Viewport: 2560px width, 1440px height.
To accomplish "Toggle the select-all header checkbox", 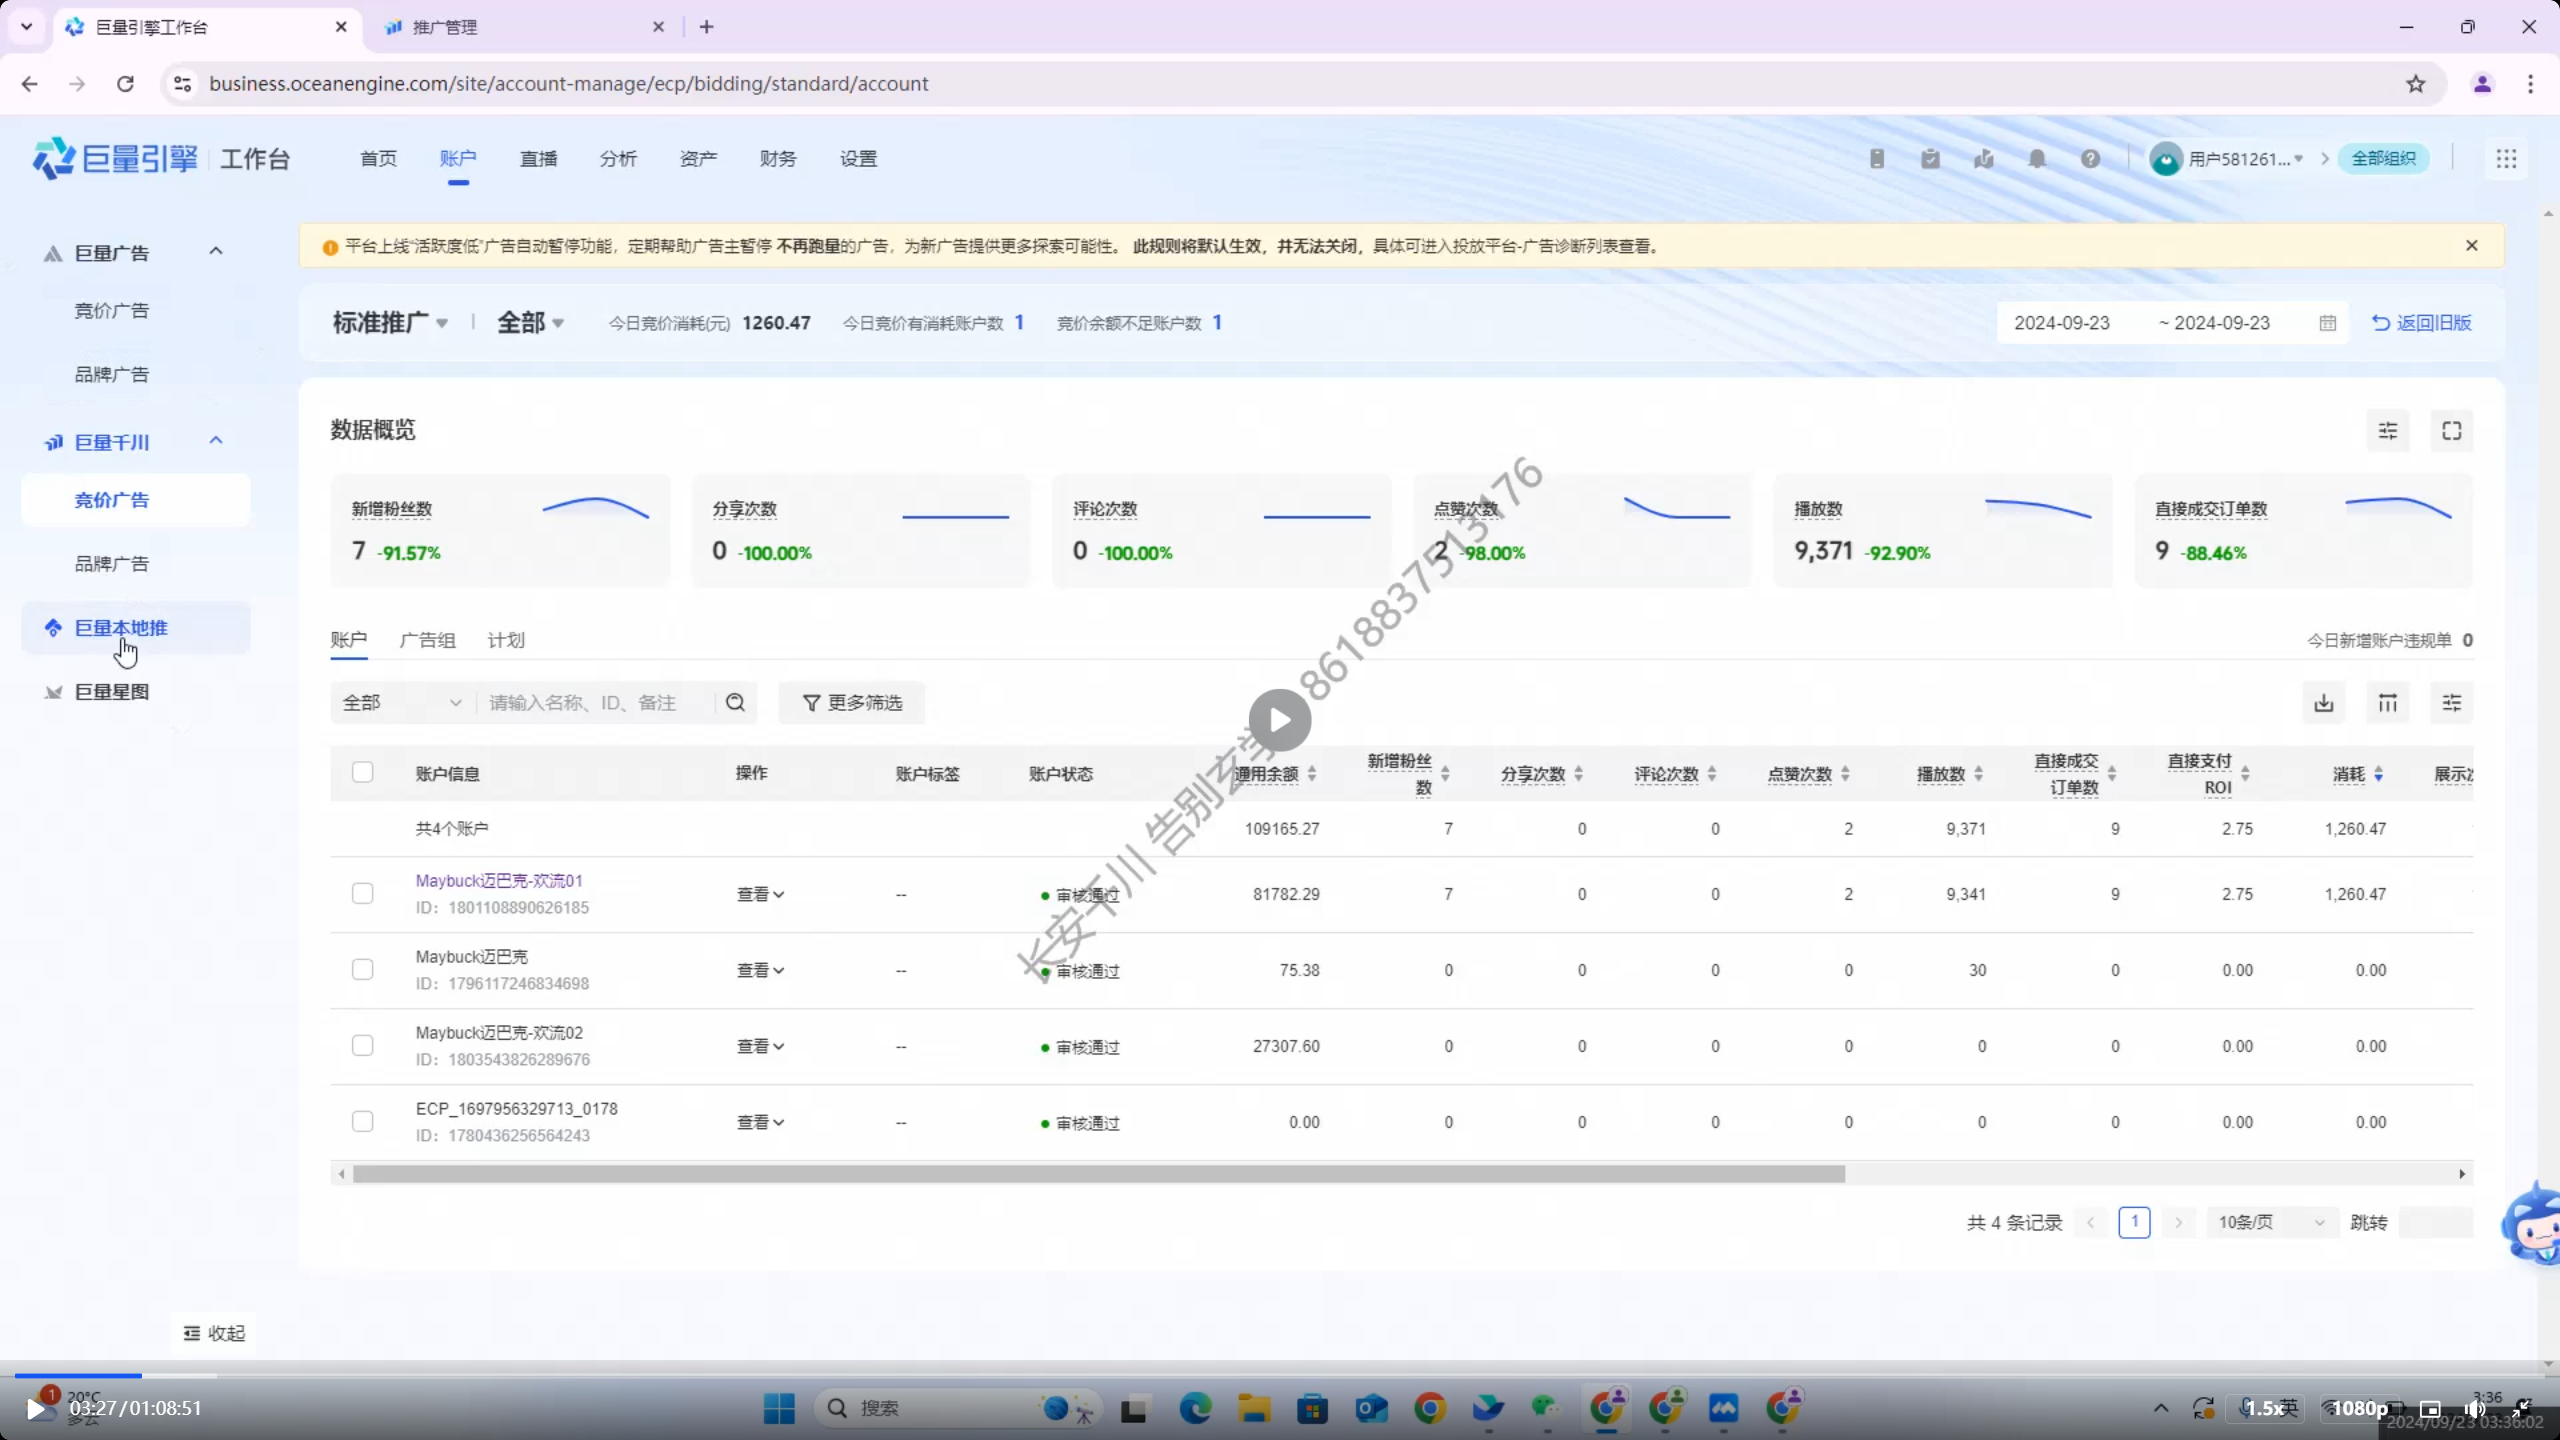I will 363,773.
